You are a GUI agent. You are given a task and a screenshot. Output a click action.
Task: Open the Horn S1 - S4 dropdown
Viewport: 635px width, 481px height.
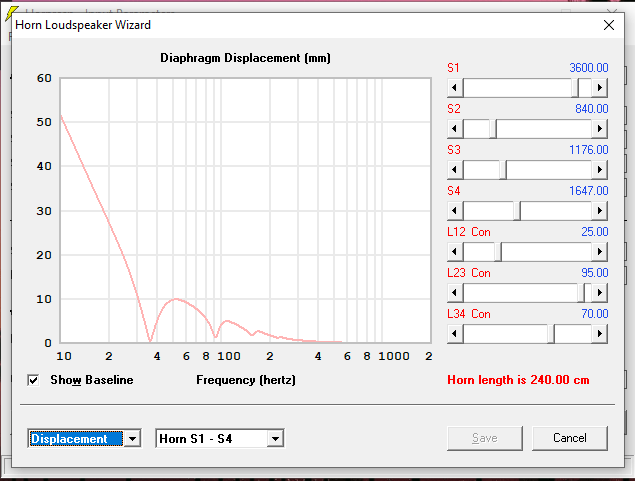(275, 438)
